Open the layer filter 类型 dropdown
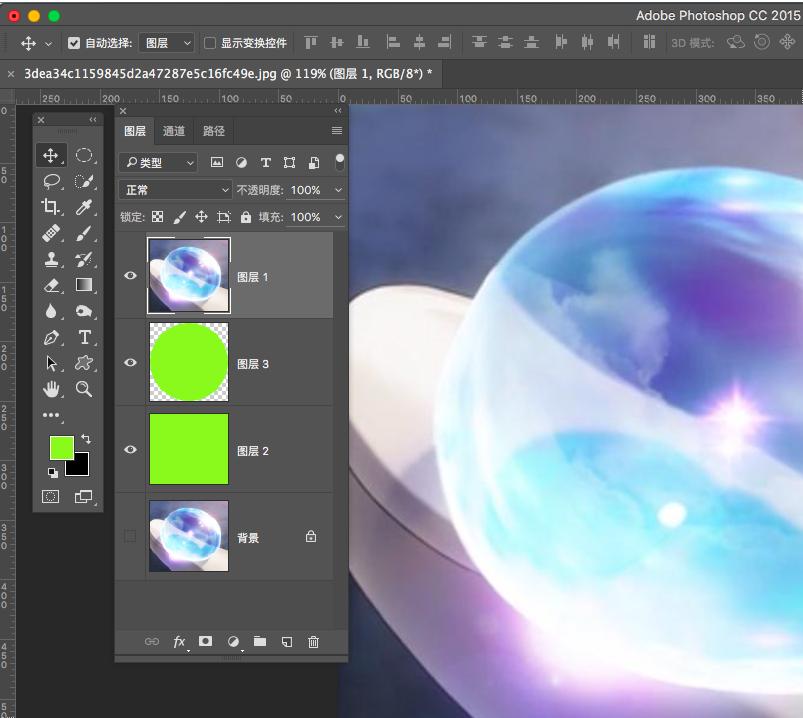This screenshot has width=803, height=718. click(158, 162)
